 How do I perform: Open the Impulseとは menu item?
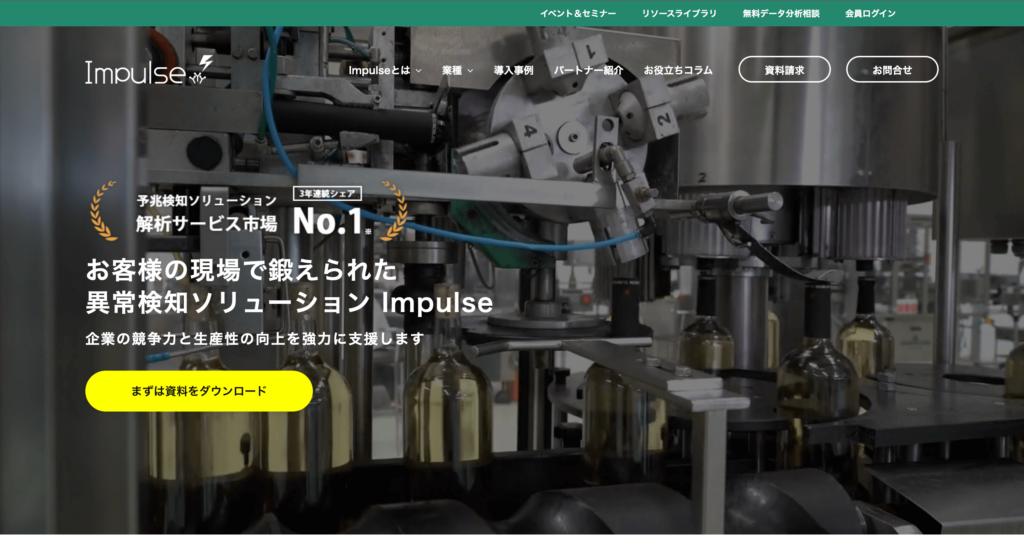click(x=379, y=70)
